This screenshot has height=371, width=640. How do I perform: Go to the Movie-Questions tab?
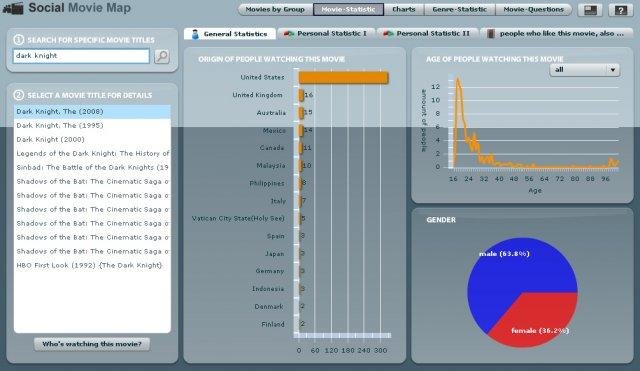pos(533,9)
